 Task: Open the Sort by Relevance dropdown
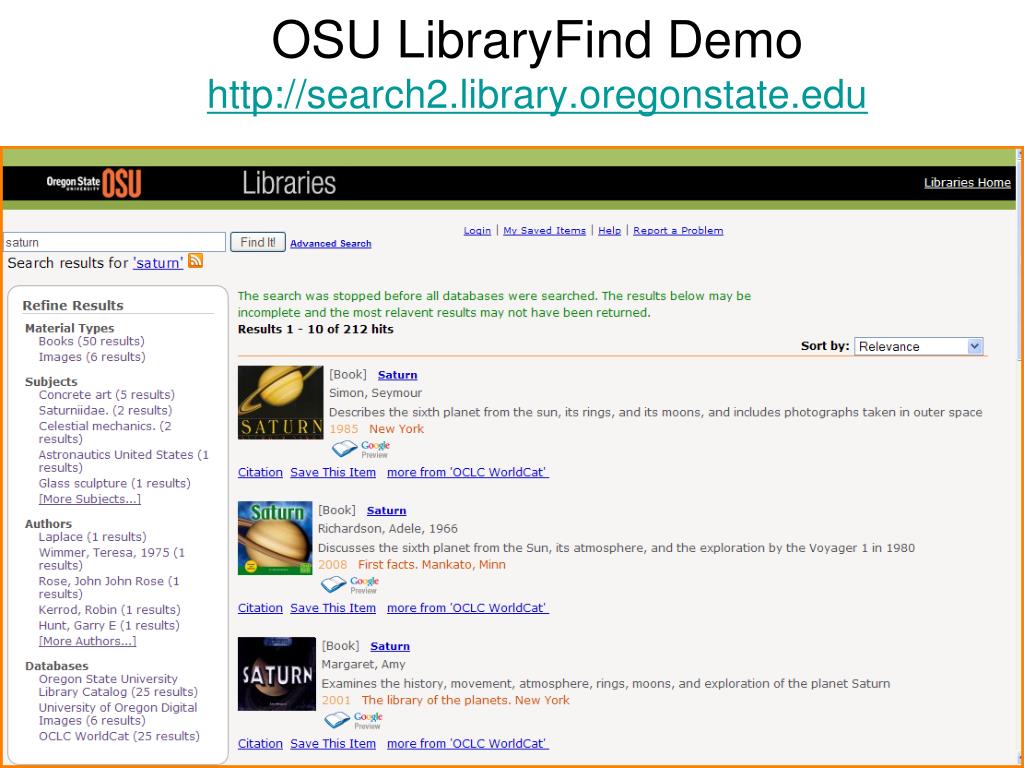tap(918, 346)
